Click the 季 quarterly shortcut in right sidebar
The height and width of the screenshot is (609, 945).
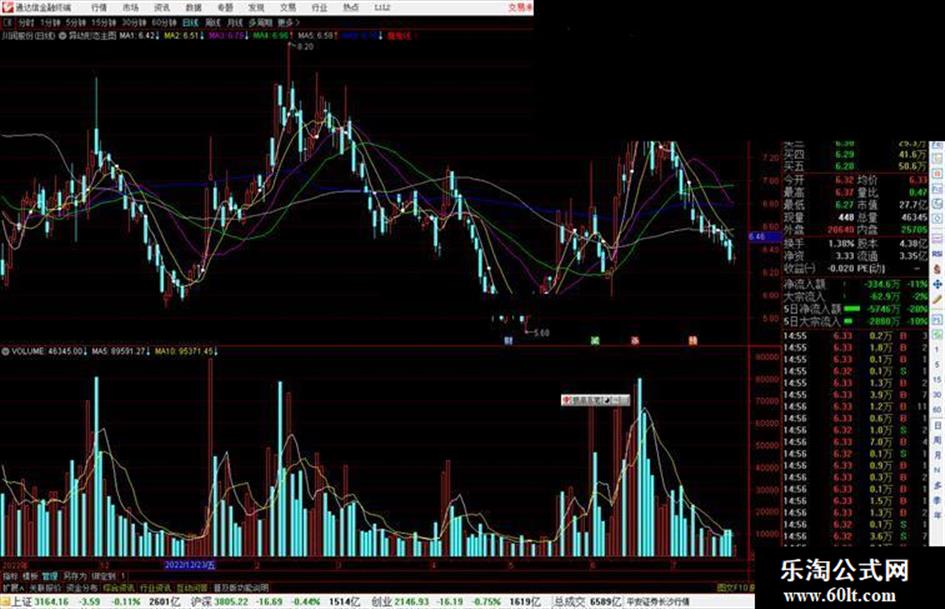[x=937, y=500]
